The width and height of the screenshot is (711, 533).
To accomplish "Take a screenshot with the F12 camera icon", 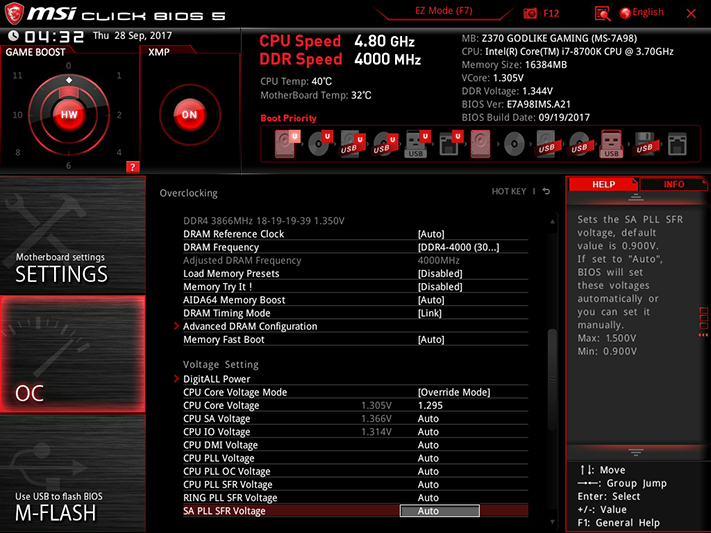I will tap(530, 13).
